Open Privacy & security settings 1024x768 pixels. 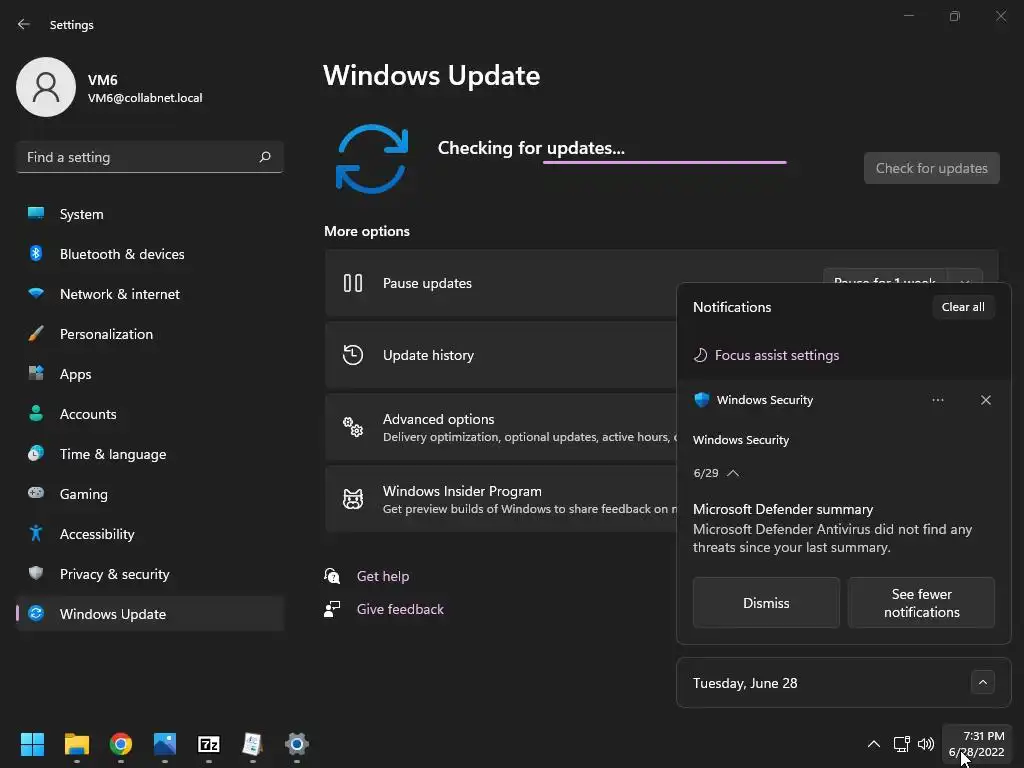click(x=150, y=574)
